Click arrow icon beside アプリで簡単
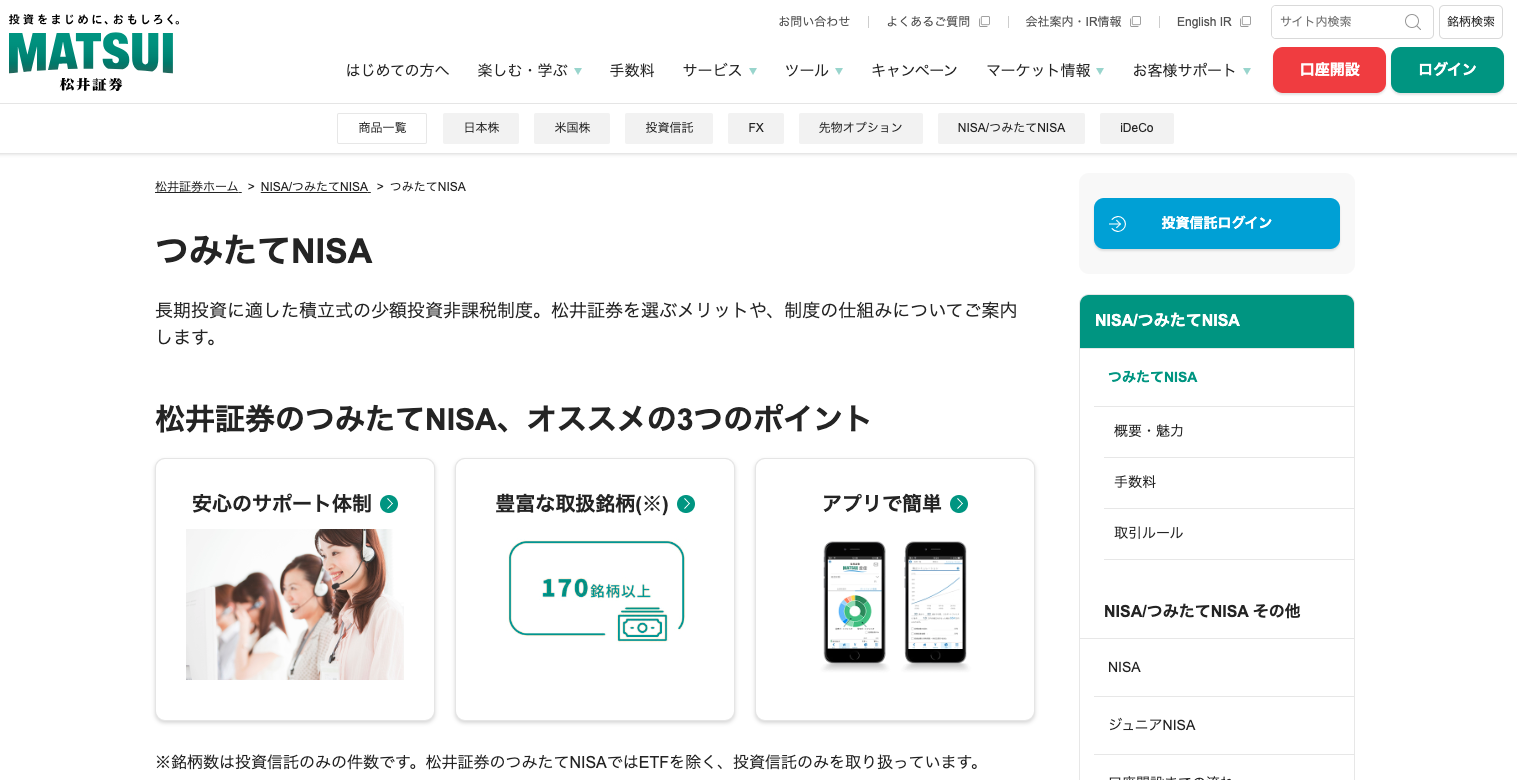The width and height of the screenshot is (1517, 780). click(959, 504)
